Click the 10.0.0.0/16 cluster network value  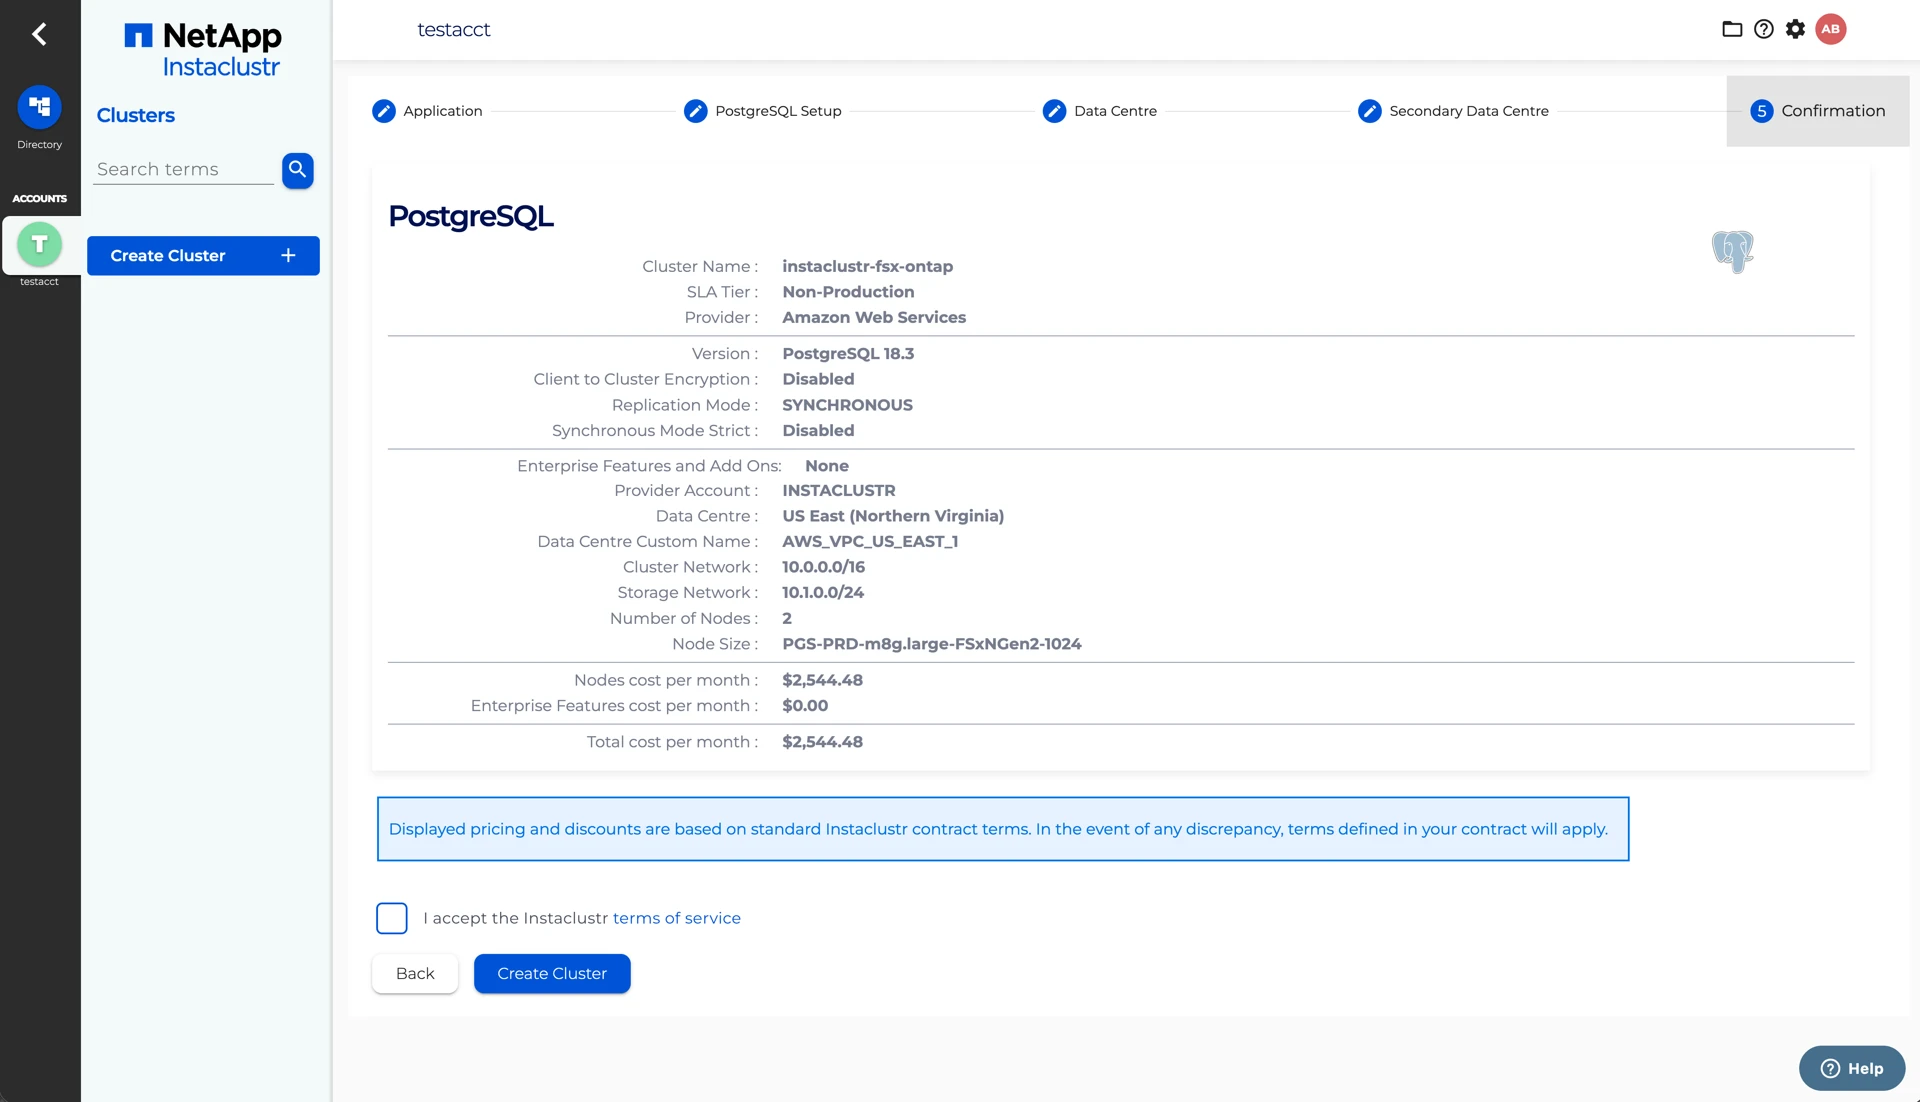tap(824, 567)
